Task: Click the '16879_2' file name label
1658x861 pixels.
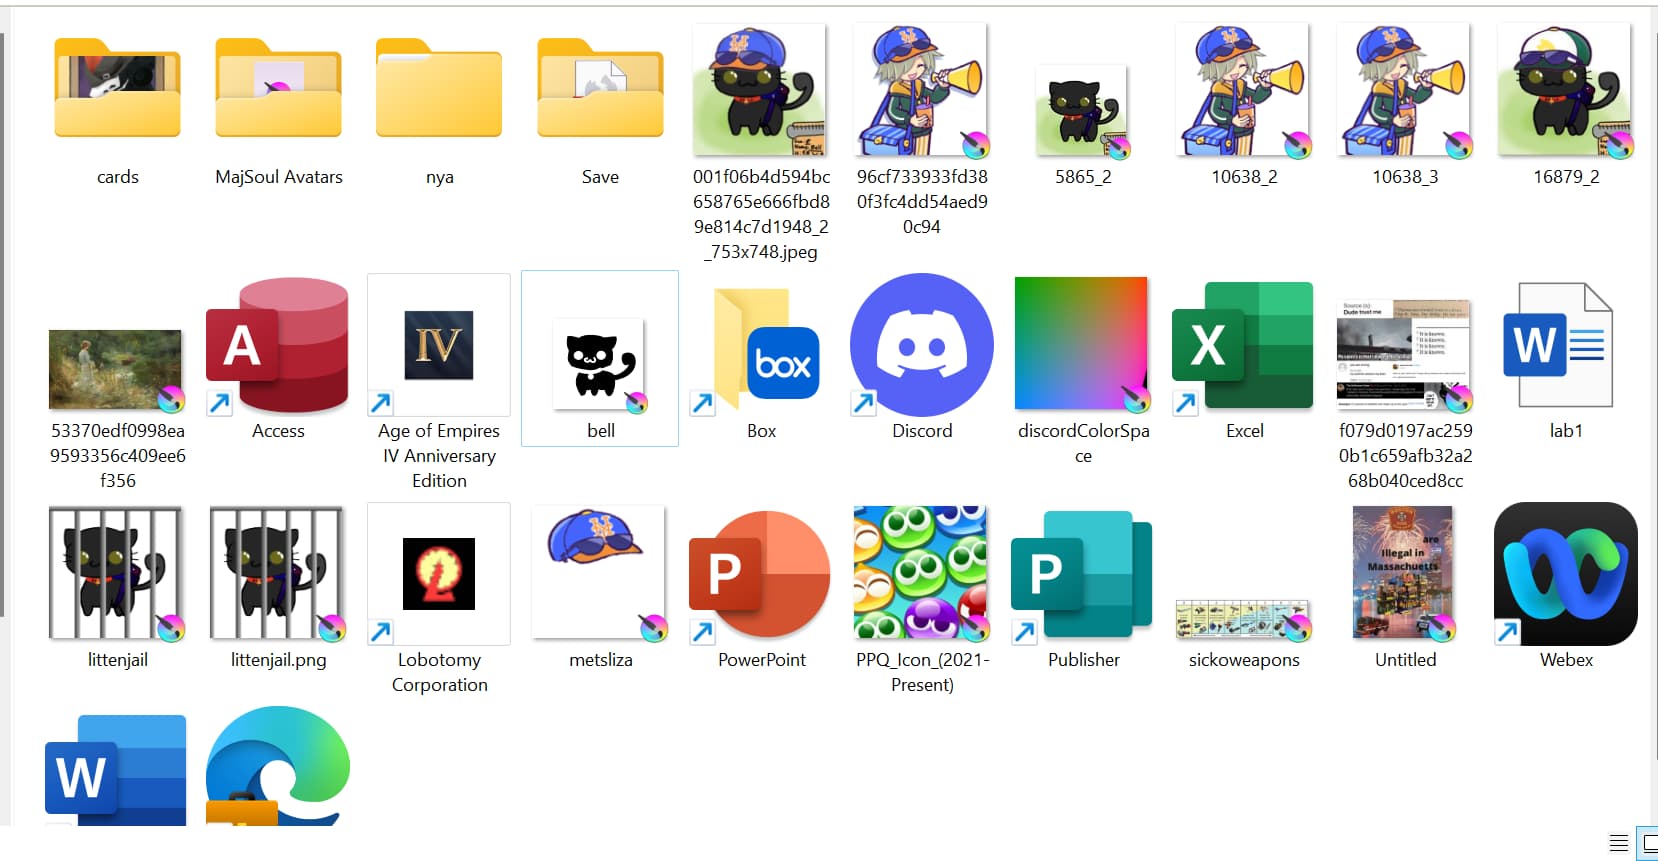Action: click(x=1566, y=177)
